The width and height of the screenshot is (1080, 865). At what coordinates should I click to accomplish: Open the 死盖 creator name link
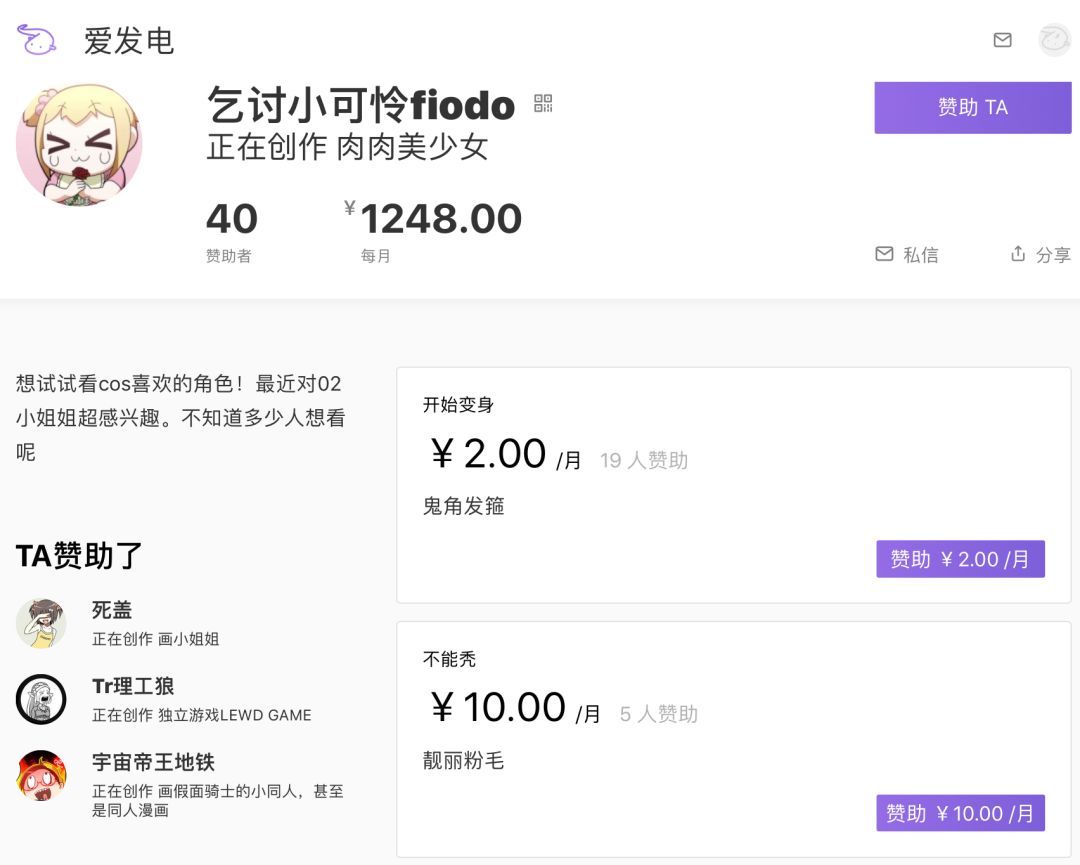[112, 610]
